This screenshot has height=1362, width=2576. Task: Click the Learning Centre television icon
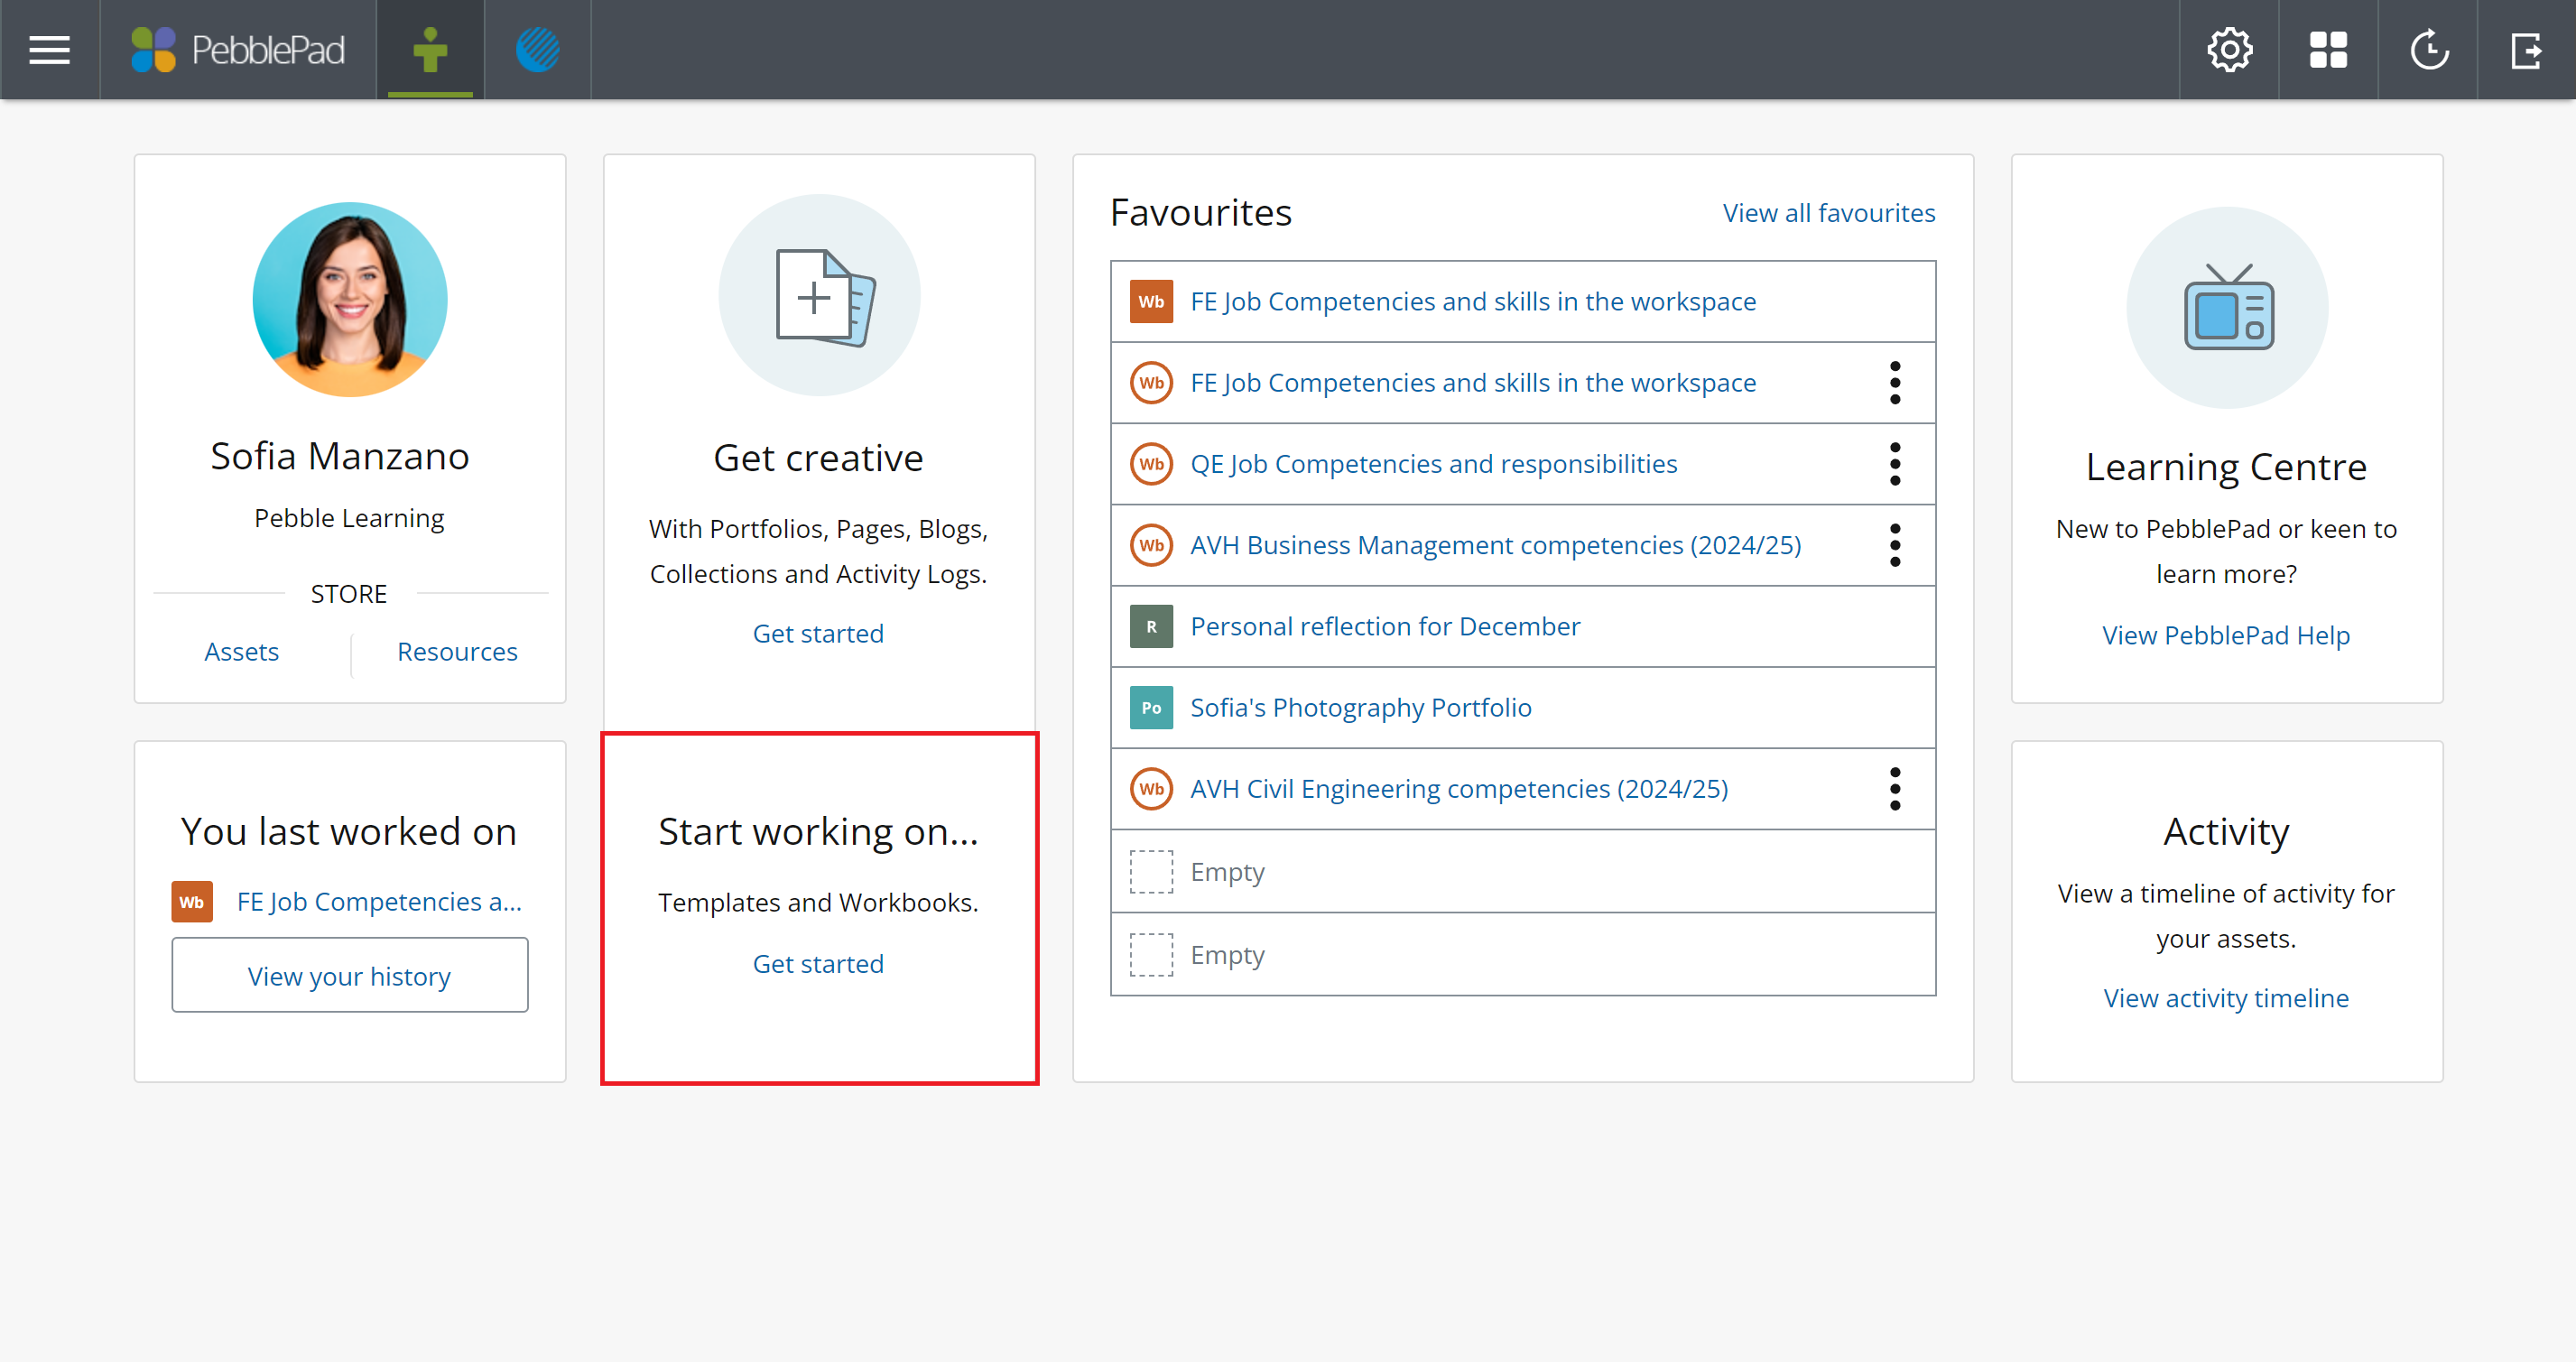(2227, 308)
